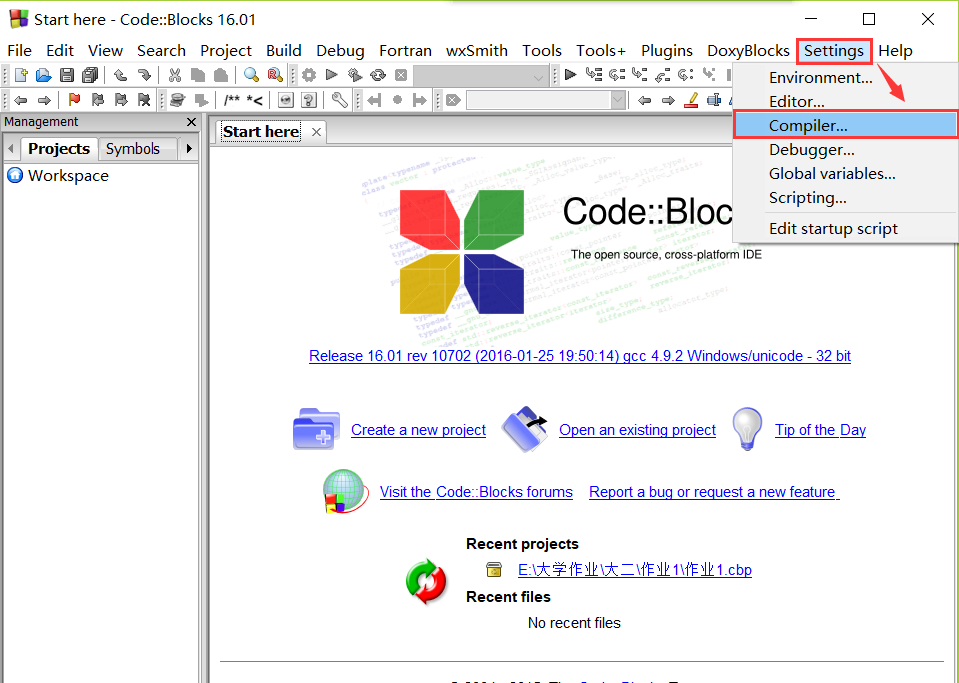Viewport: 959px width, 683px height.
Task: Switch to the Symbols tab
Action: 132,149
